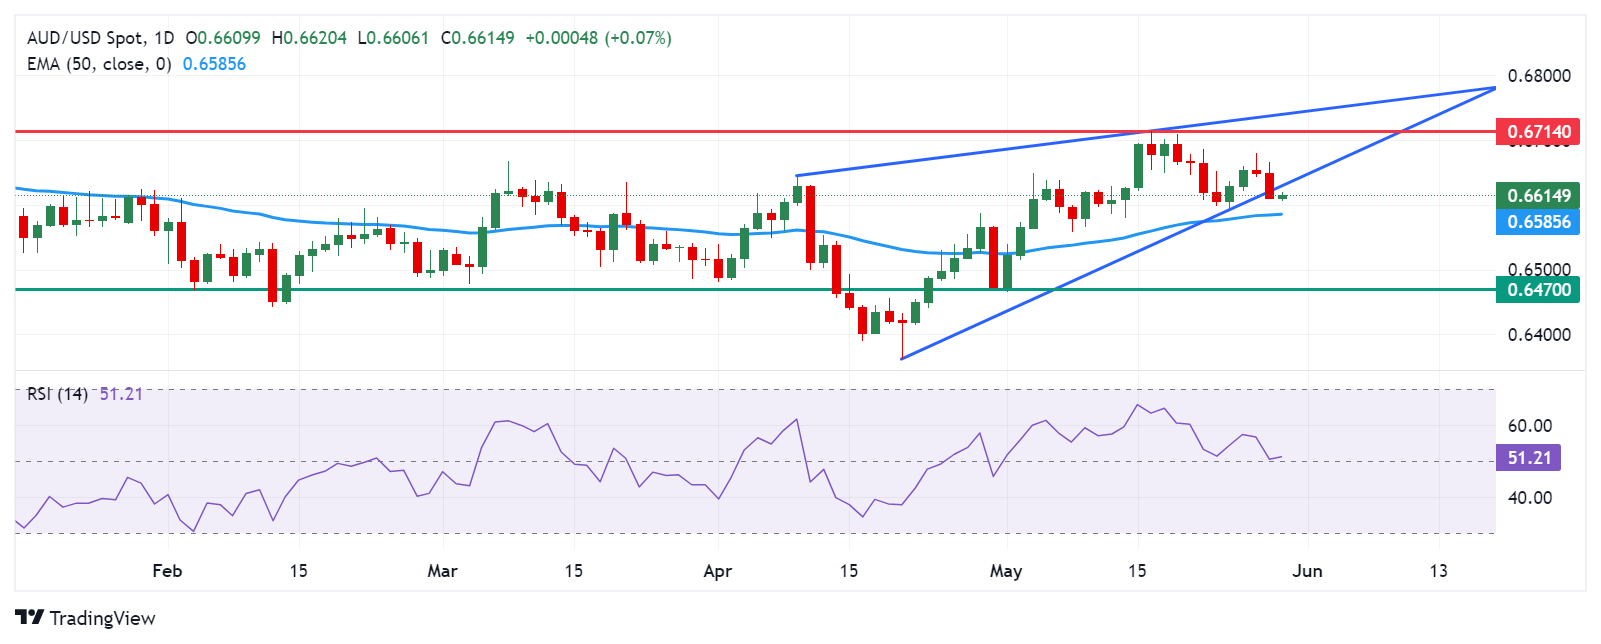Viewport: 1601px width, 644px height.
Task: Click the red 0.67140 resistance price tag
Action: [1538, 132]
